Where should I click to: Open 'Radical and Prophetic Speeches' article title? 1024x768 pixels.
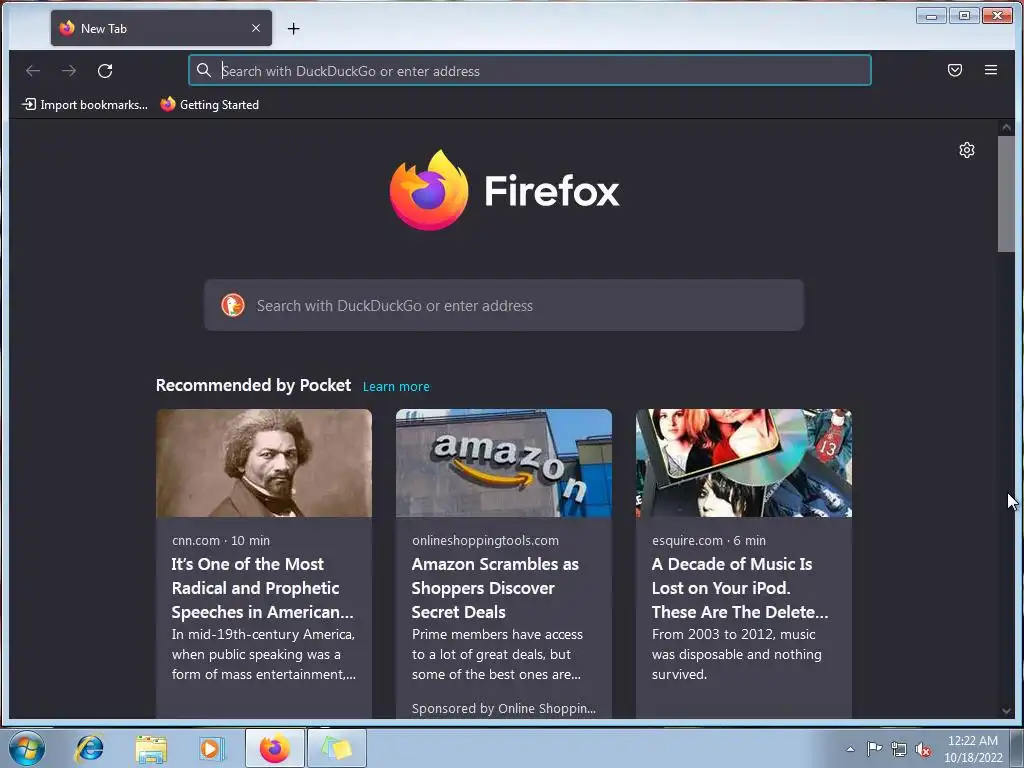pos(263,588)
